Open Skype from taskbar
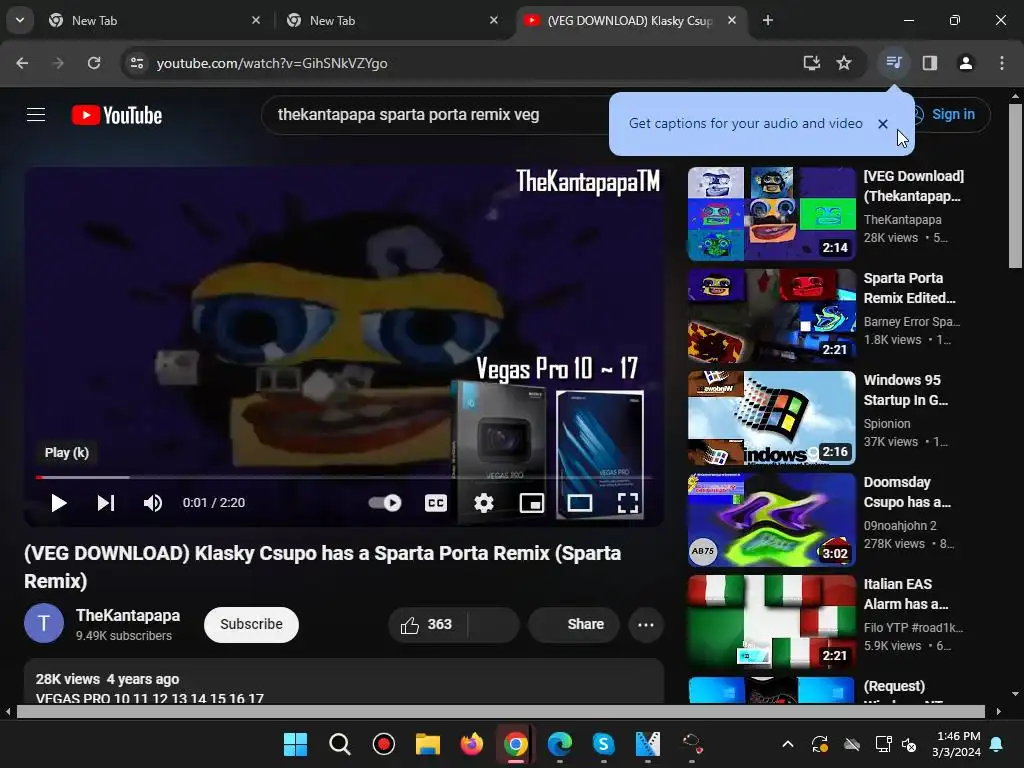The width and height of the screenshot is (1024, 768). [x=603, y=744]
